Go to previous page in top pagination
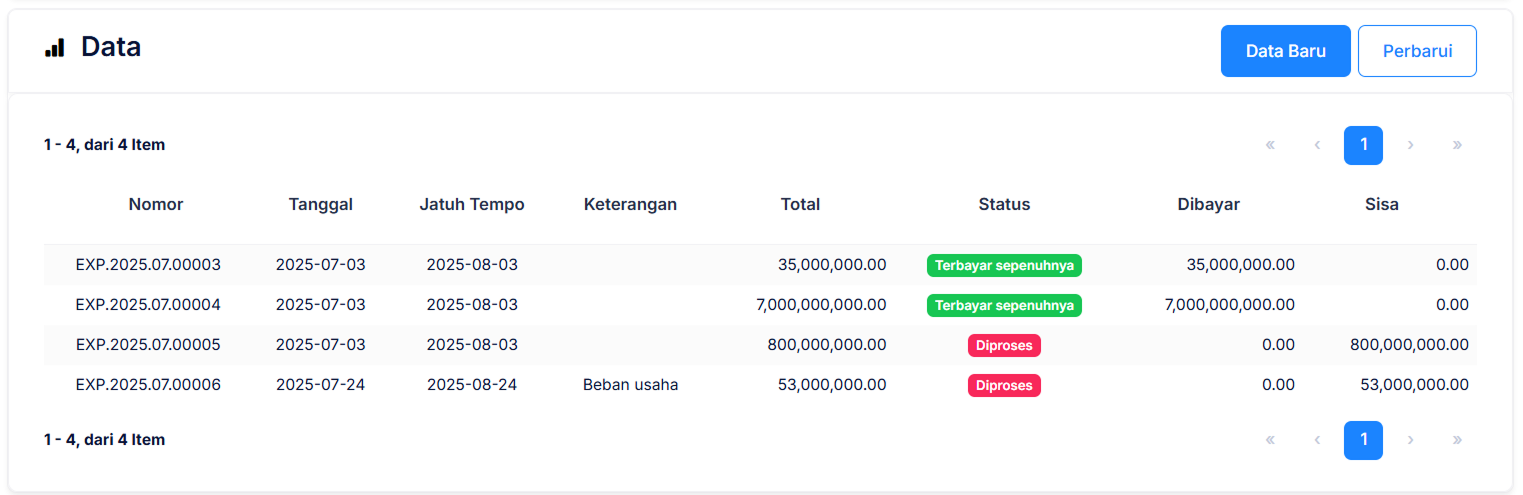This screenshot has width=1523, height=495. tap(1317, 145)
